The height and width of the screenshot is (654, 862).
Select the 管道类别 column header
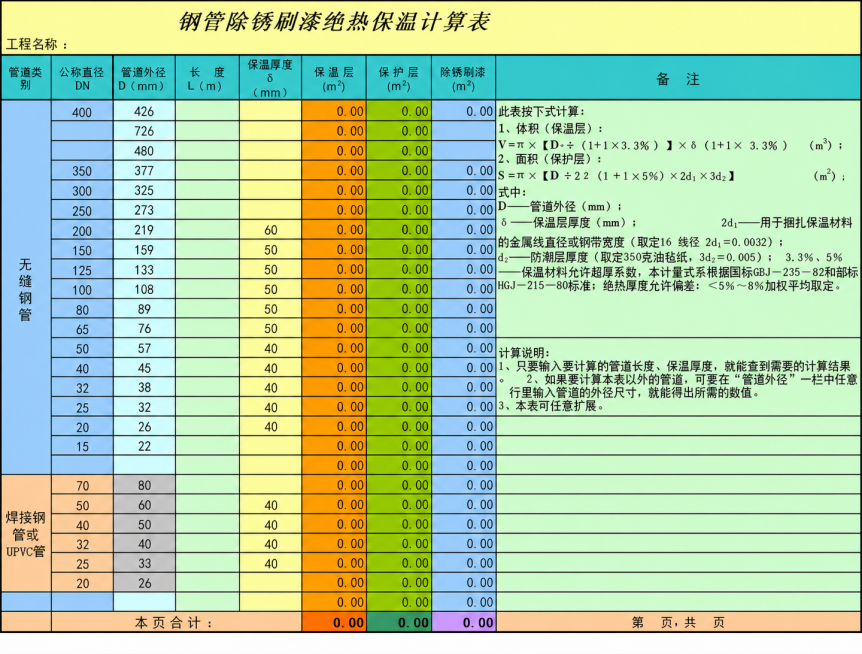click(x=26, y=77)
